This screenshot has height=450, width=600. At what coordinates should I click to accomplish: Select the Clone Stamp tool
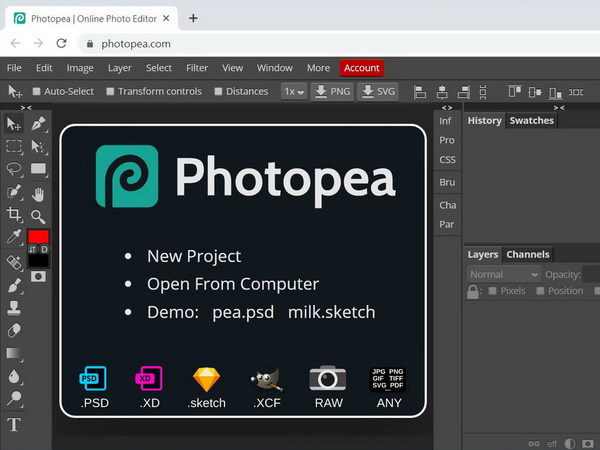14,308
